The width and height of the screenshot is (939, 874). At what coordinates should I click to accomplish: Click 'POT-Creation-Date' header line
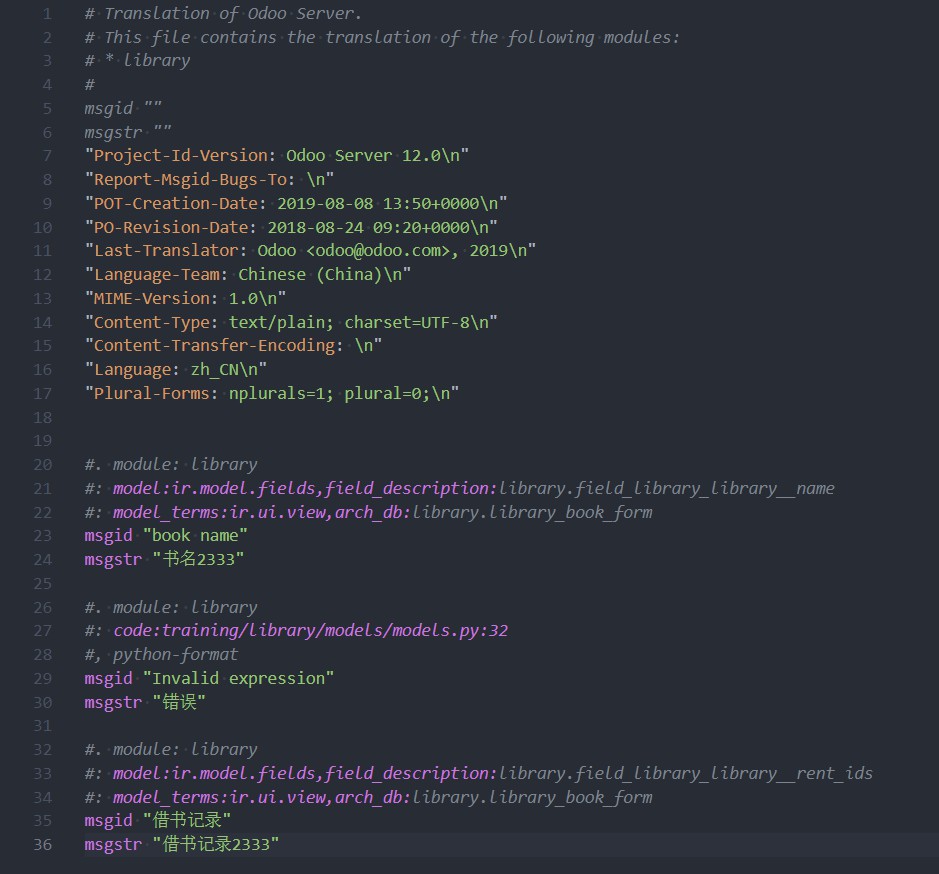click(296, 203)
